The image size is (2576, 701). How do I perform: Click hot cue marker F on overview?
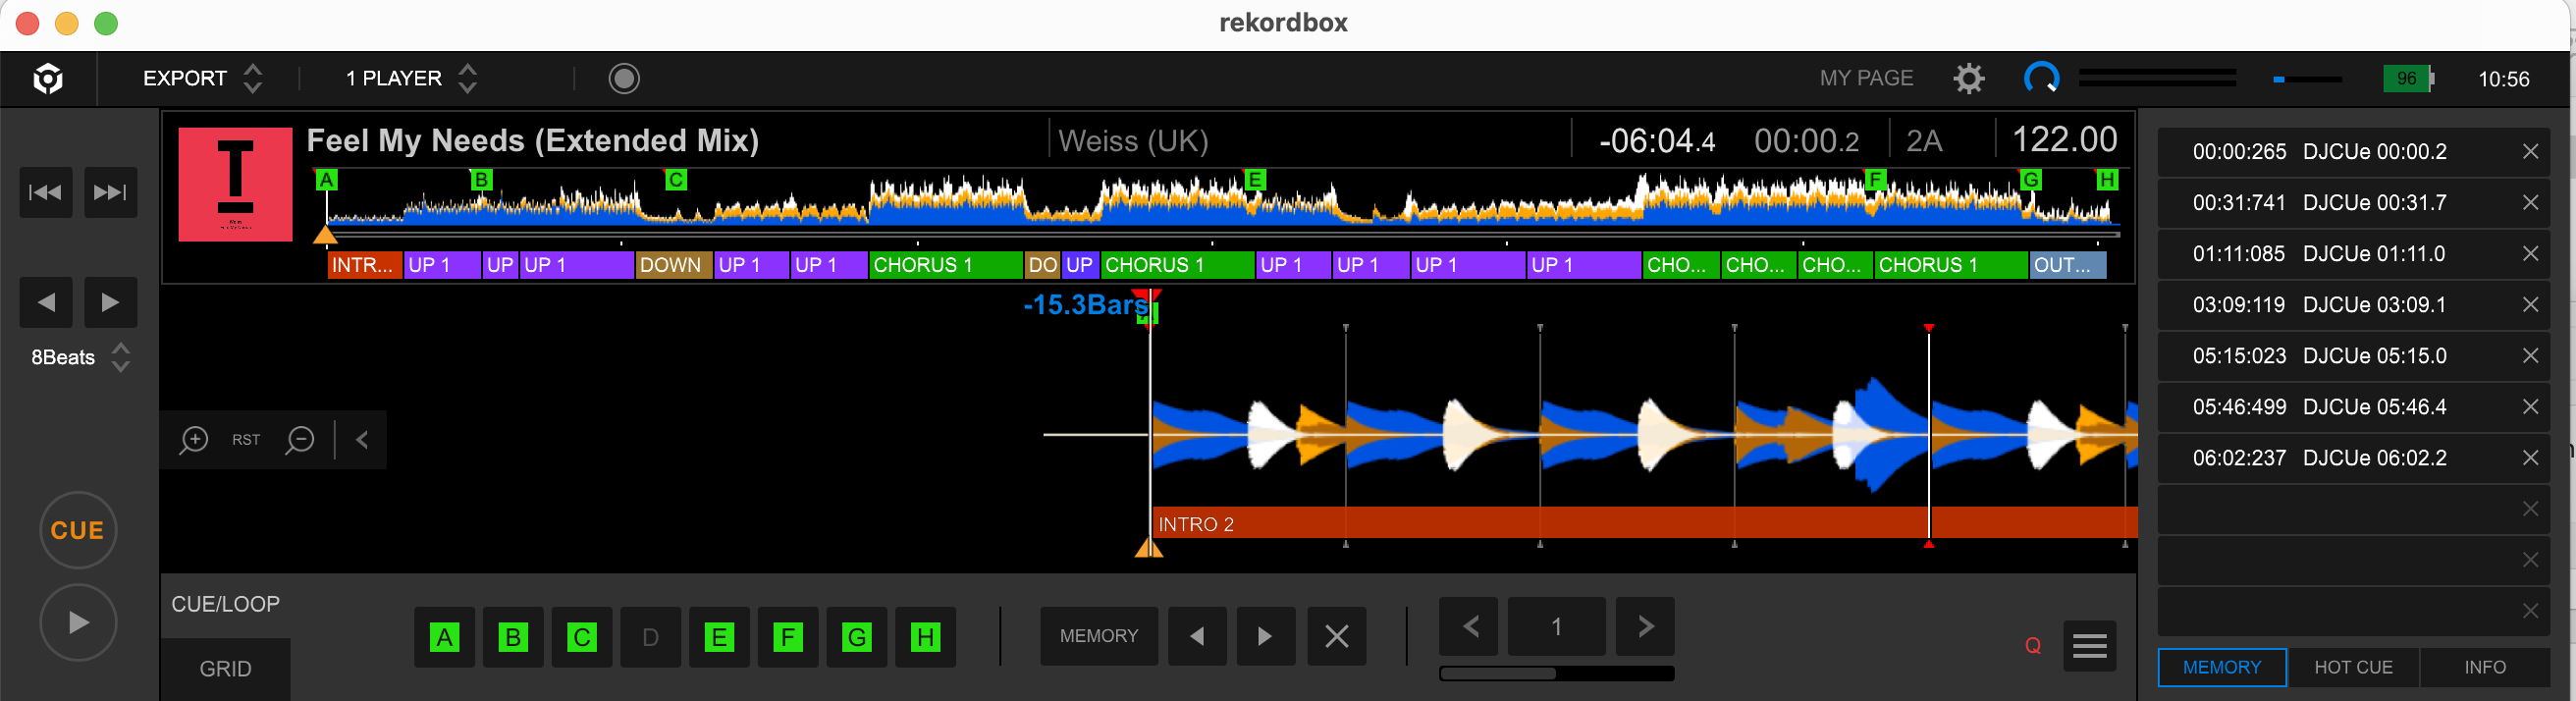[x=1875, y=180]
